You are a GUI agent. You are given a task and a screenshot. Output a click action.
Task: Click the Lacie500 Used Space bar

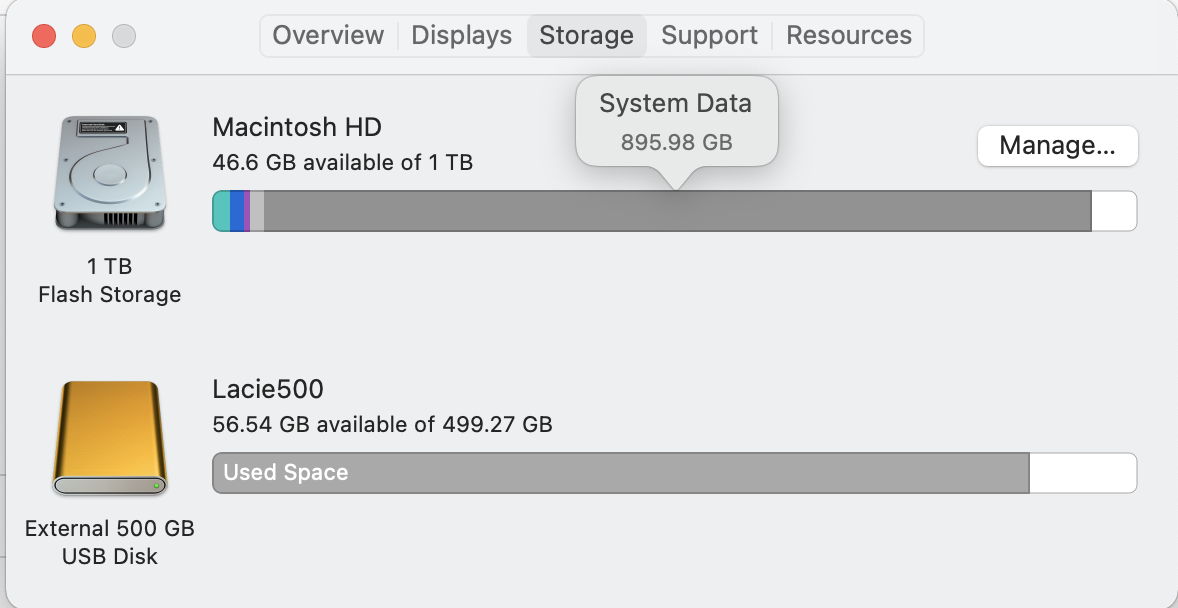620,473
